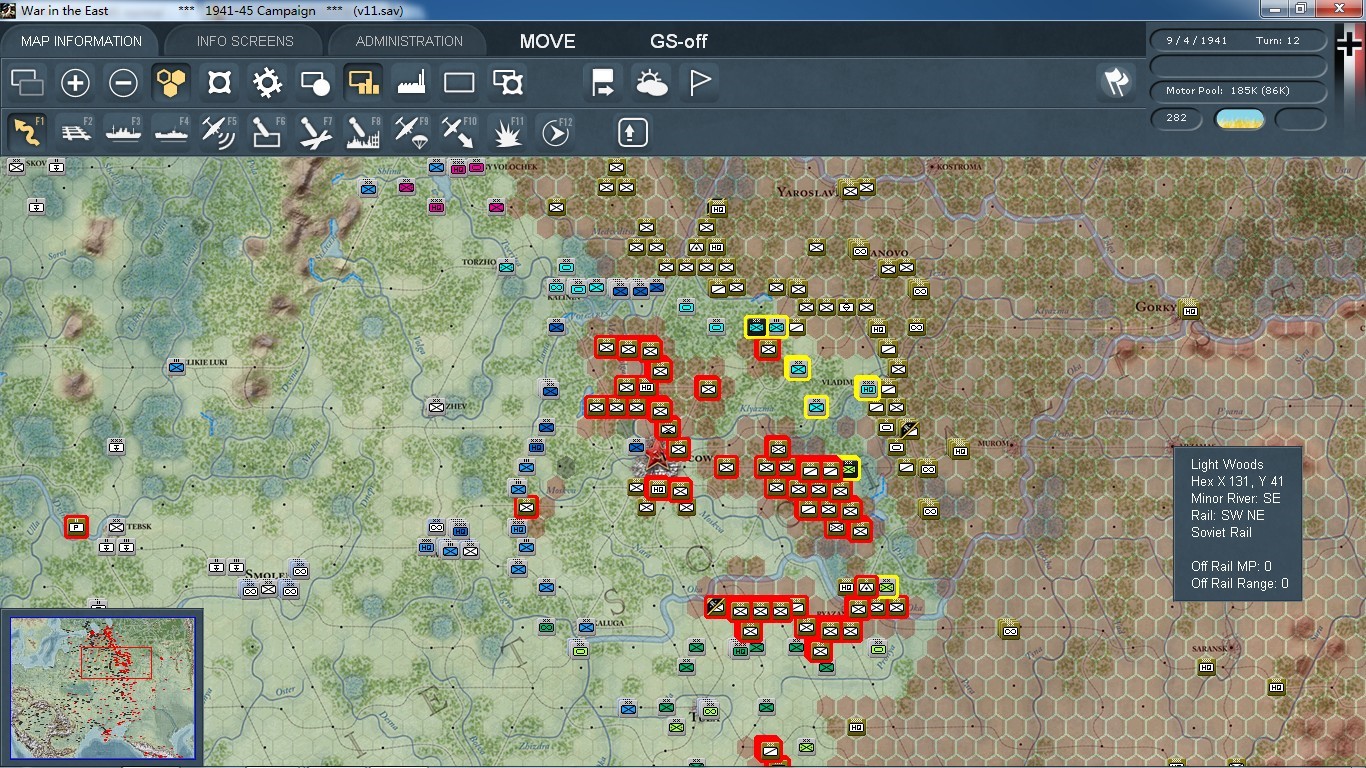This screenshot has width=1366, height=768.
Task: Select the unit at Velikie Luki
Action: pyautogui.click(x=177, y=367)
